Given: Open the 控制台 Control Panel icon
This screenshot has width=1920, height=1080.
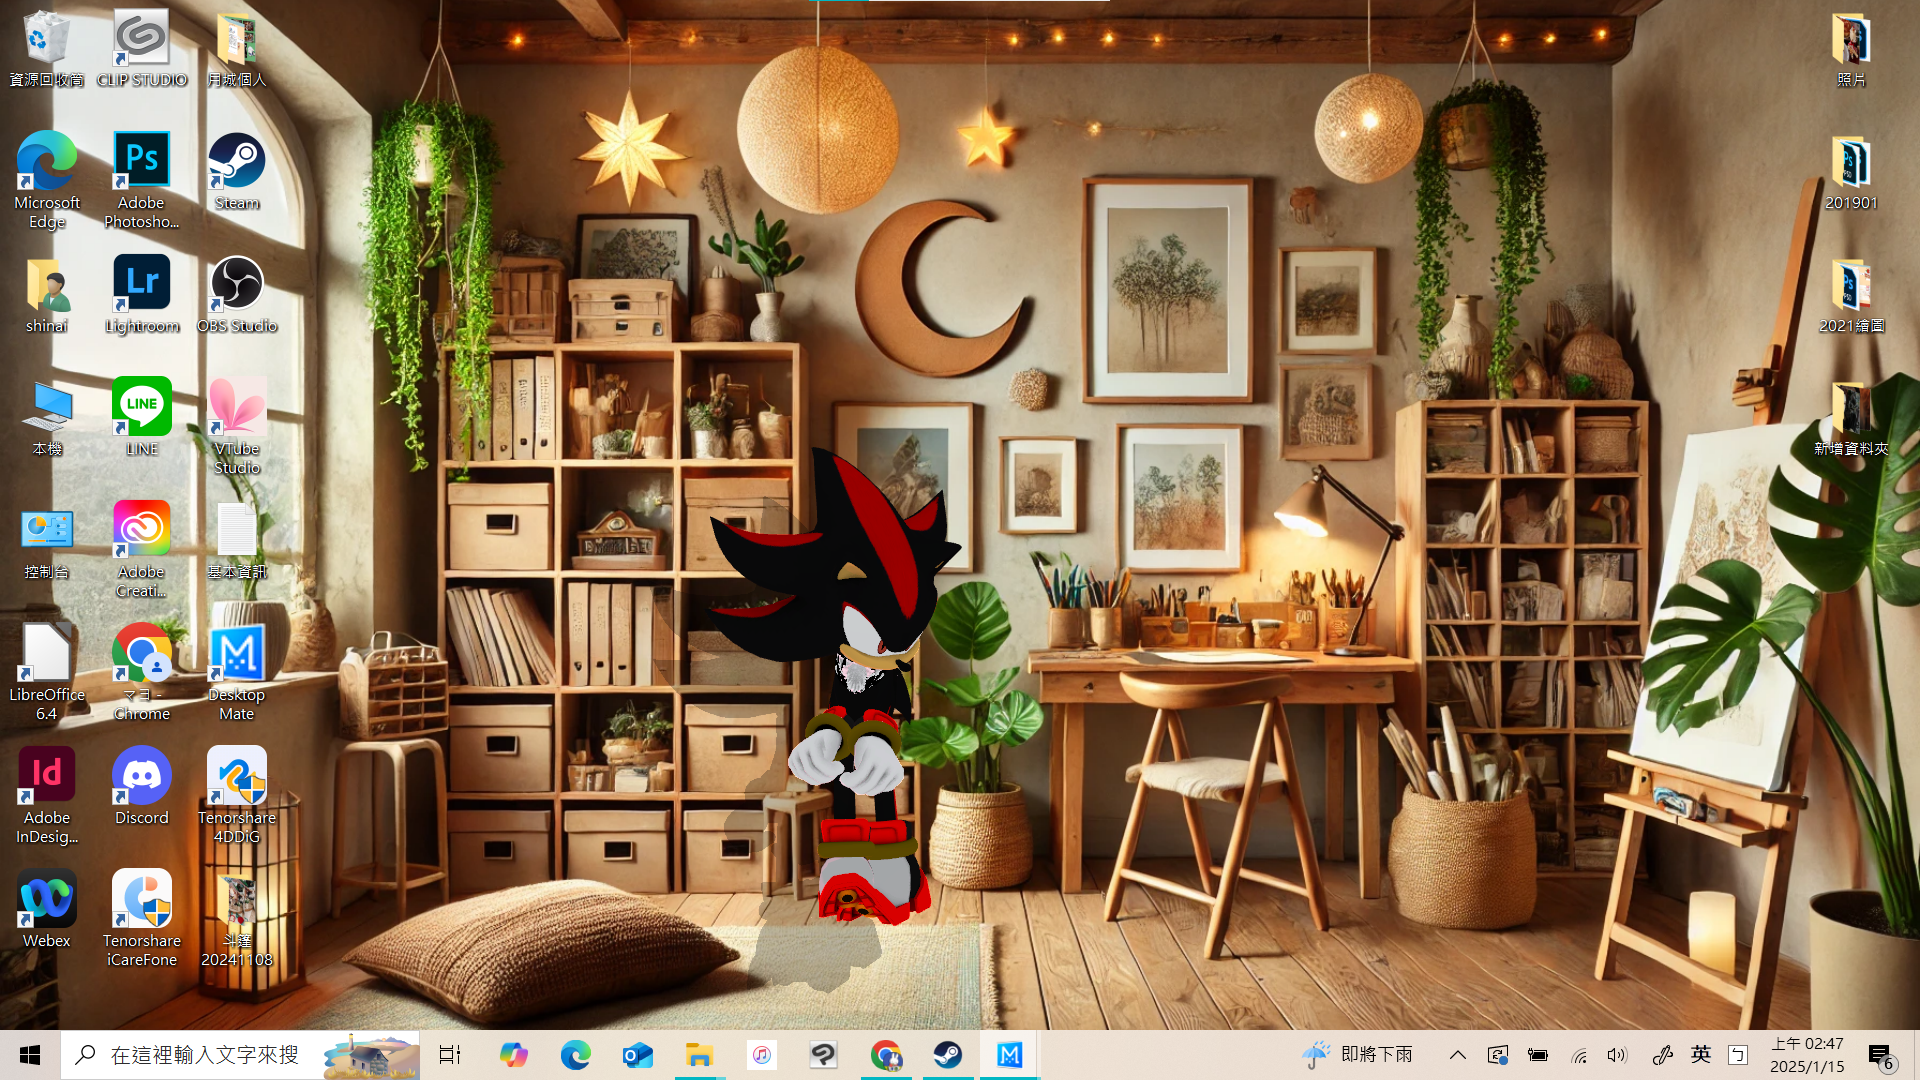Looking at the screenshot, I should point(46,541).
